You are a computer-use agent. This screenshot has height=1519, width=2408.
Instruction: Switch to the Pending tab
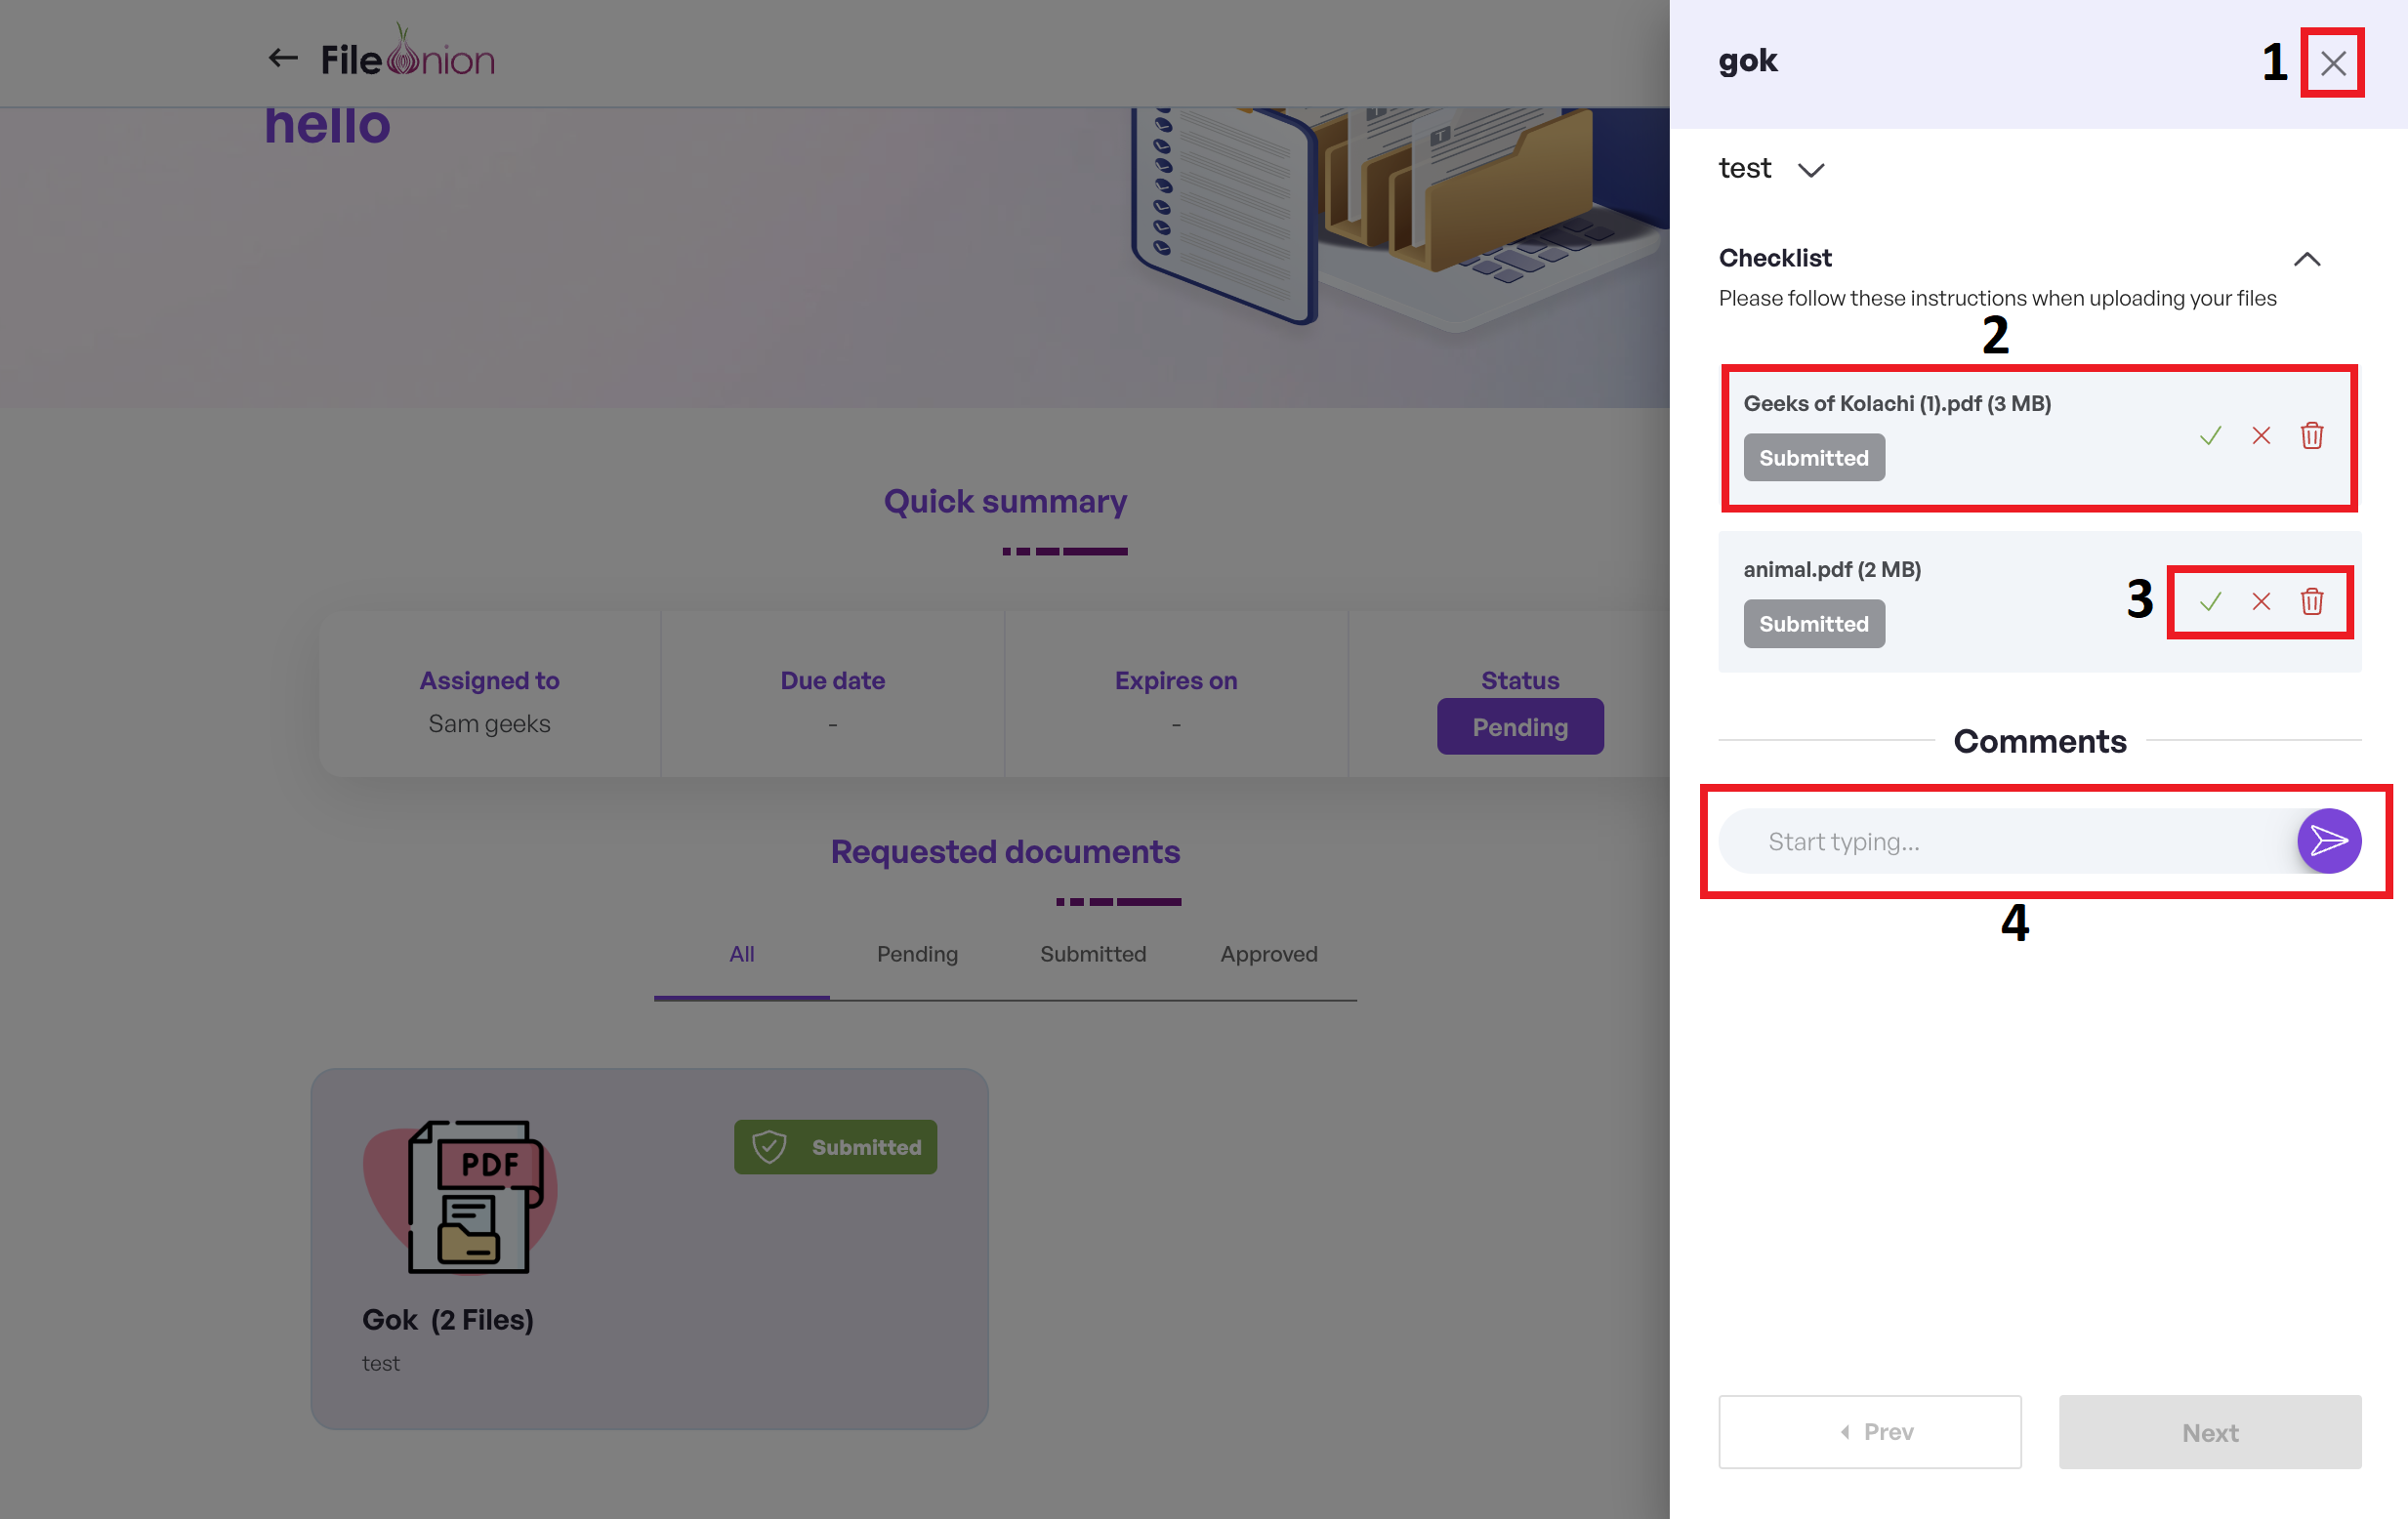click(x=917, y=954)
